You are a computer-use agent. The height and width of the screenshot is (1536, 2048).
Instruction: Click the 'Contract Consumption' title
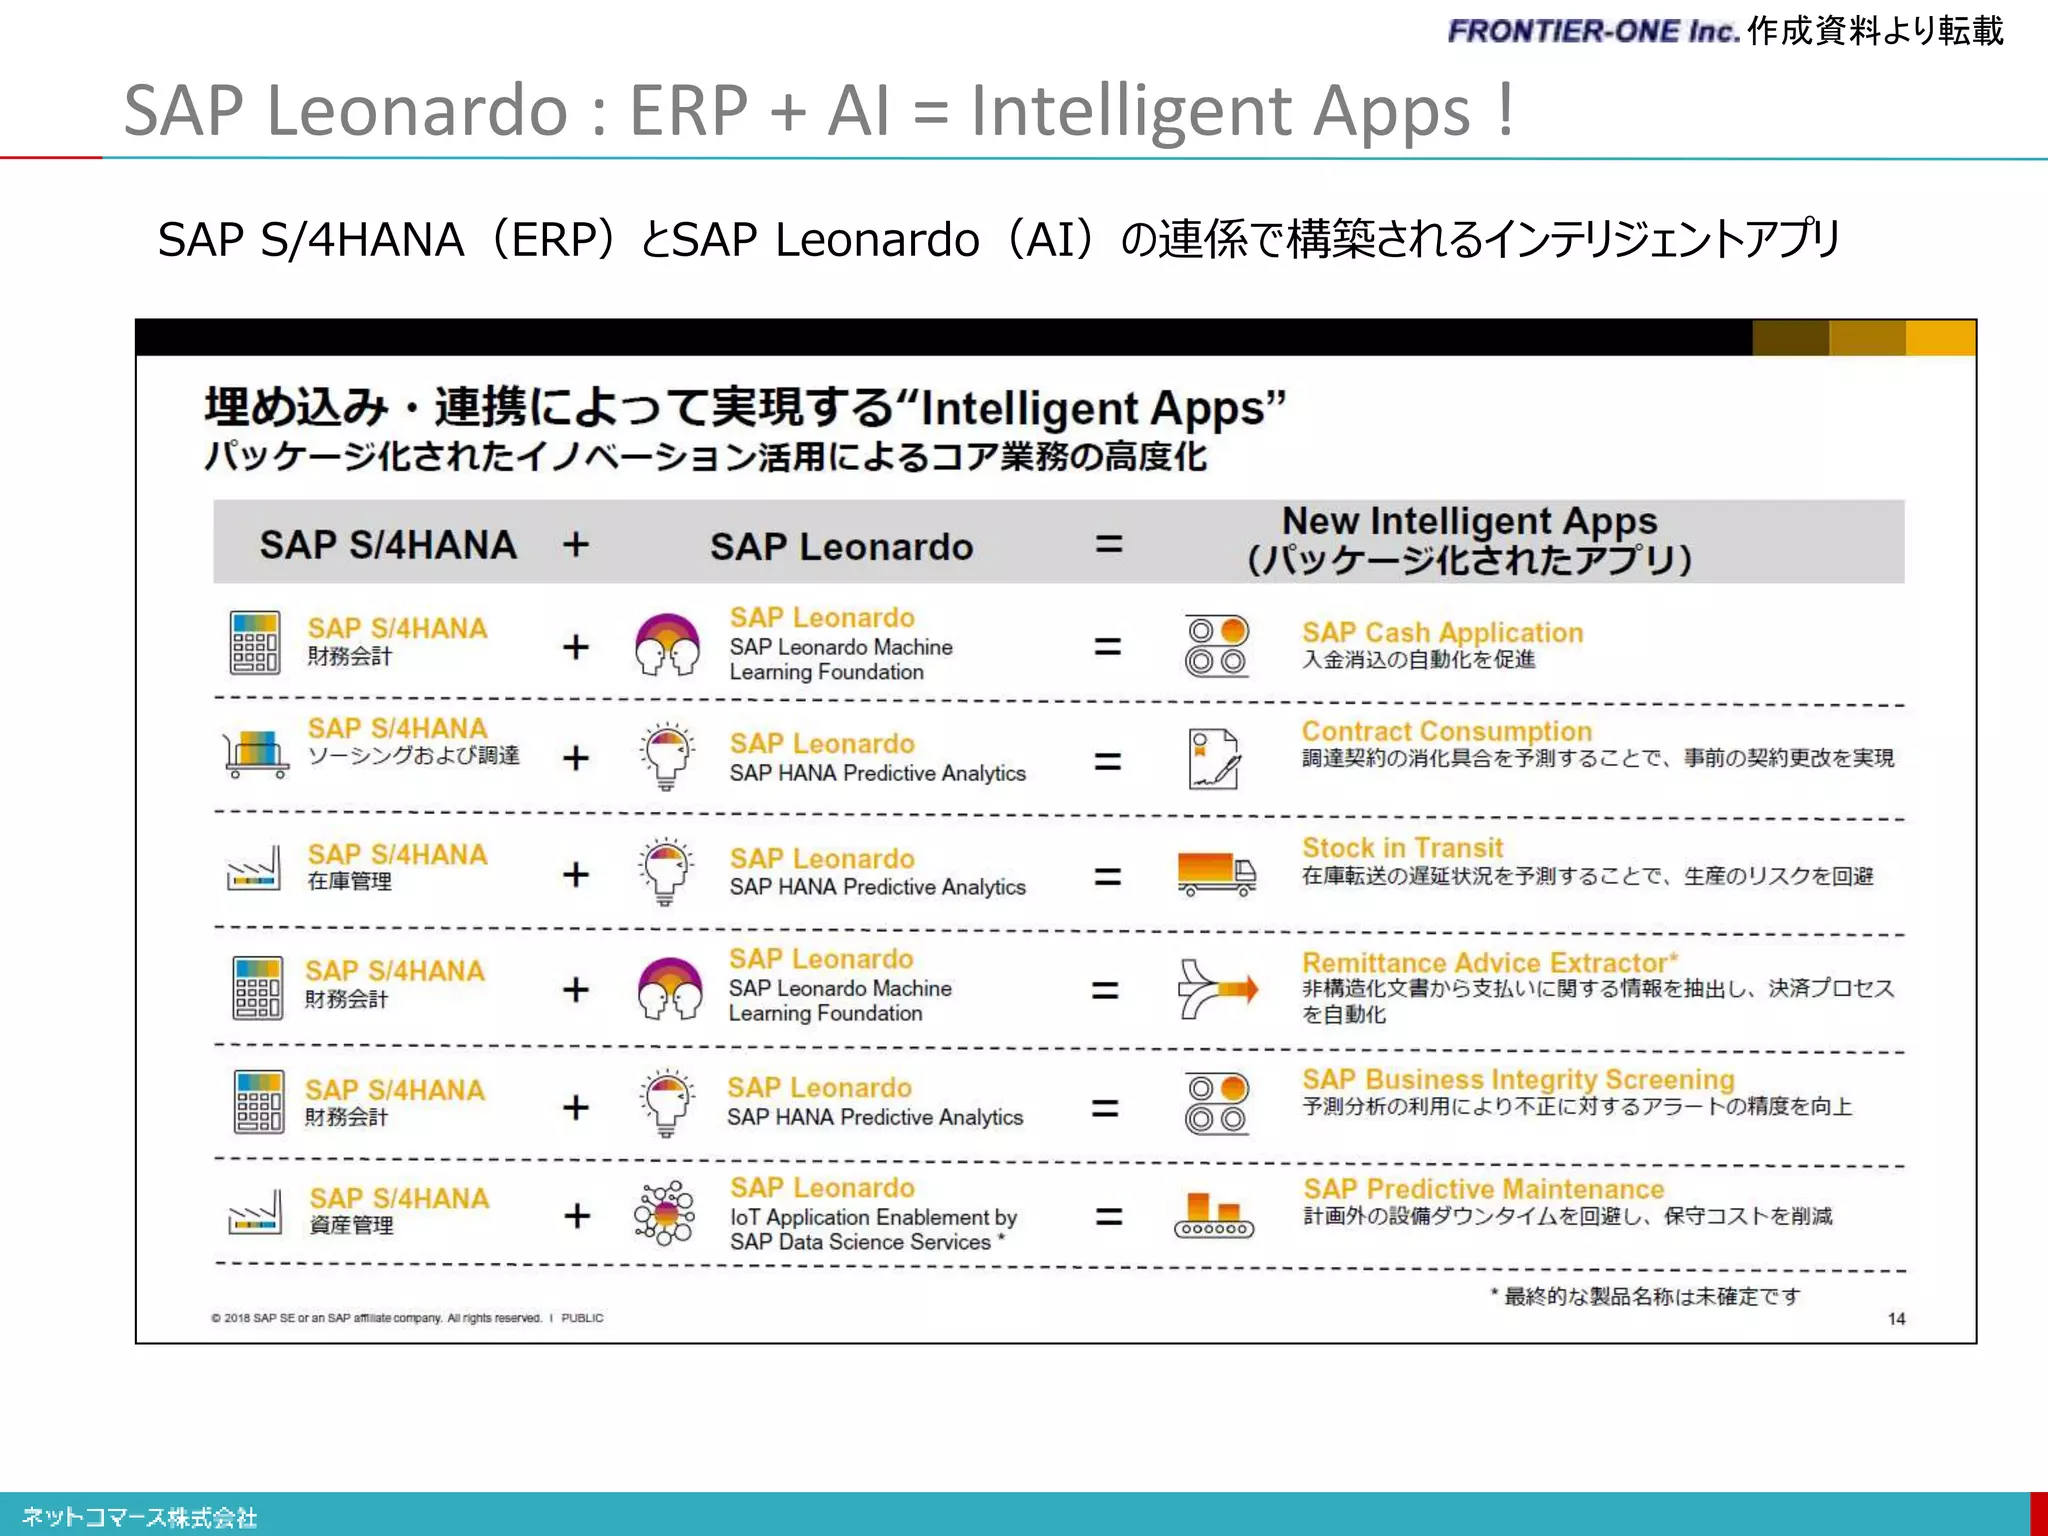1446,731
